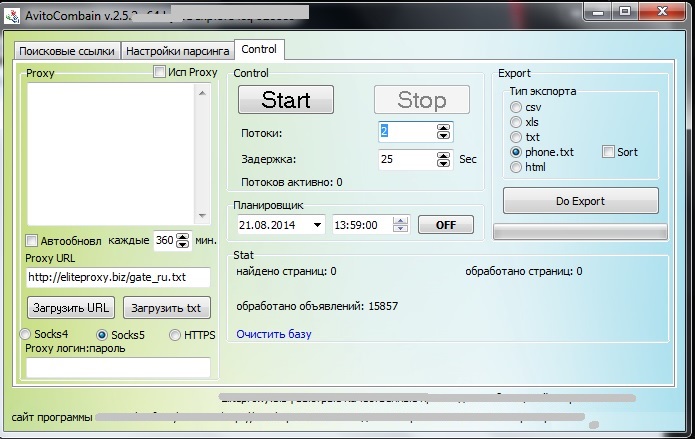Toggle the Автообновл checkbox

click(32, 241)
